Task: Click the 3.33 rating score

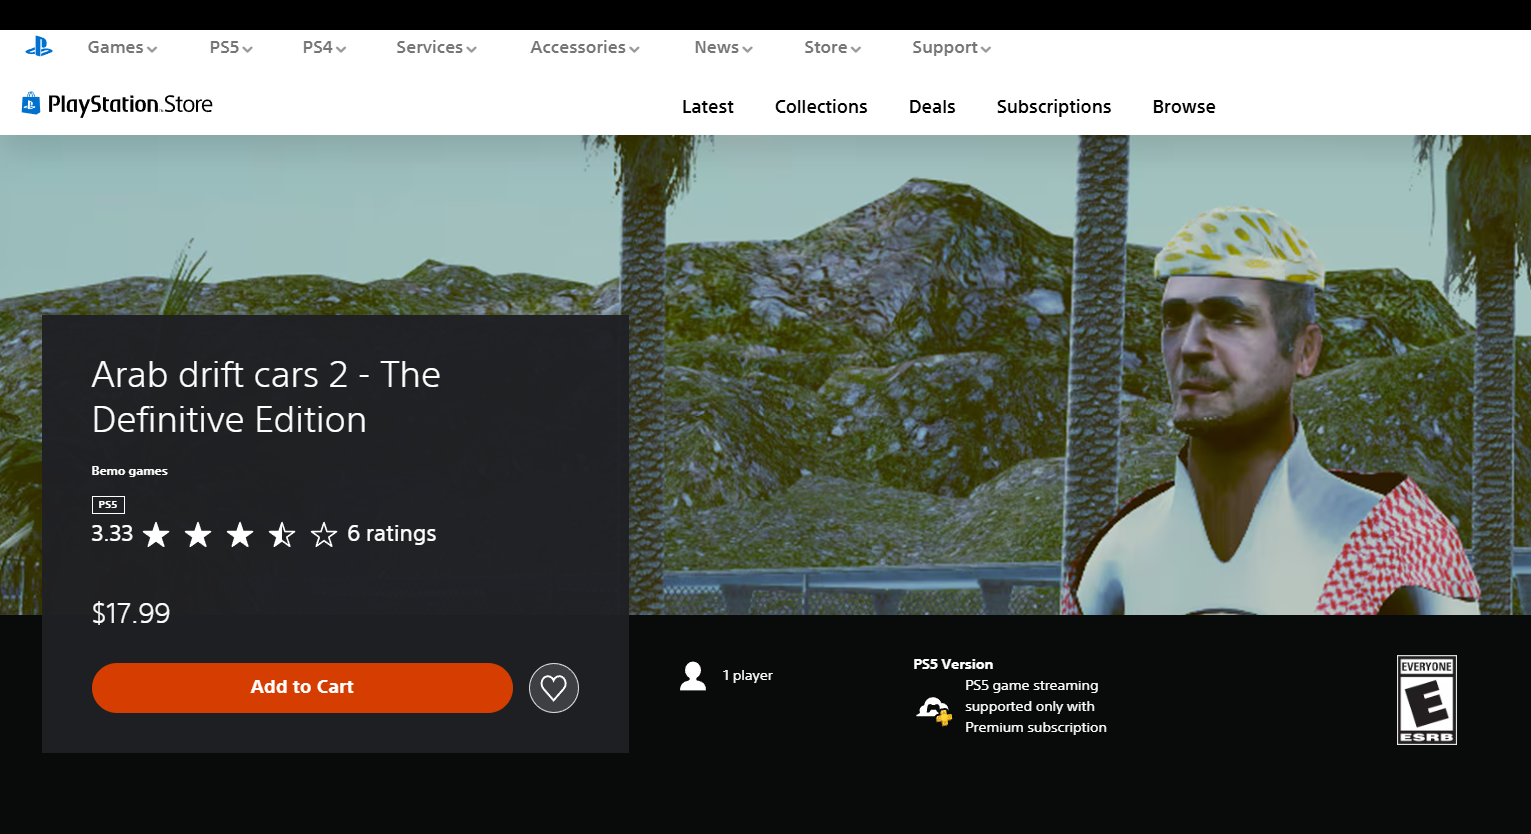Action: click(x=112, y=534)
